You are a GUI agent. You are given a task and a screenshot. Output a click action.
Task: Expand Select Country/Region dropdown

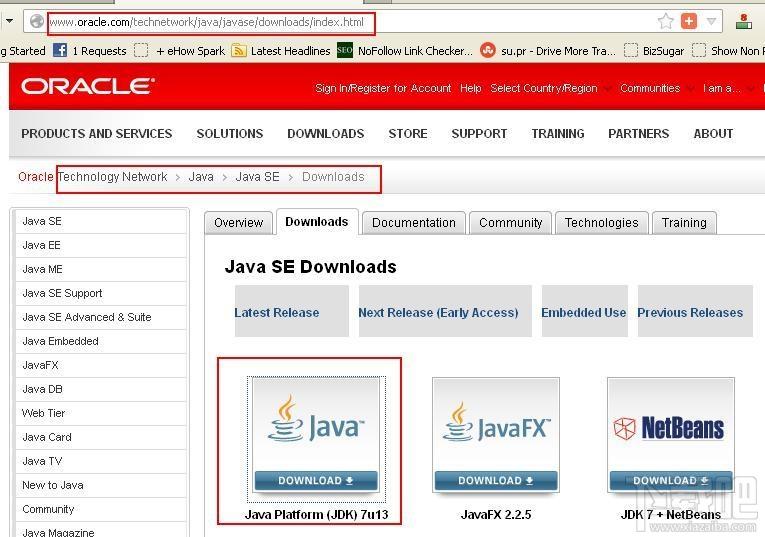pyautogui.click(x=550, y=88)
